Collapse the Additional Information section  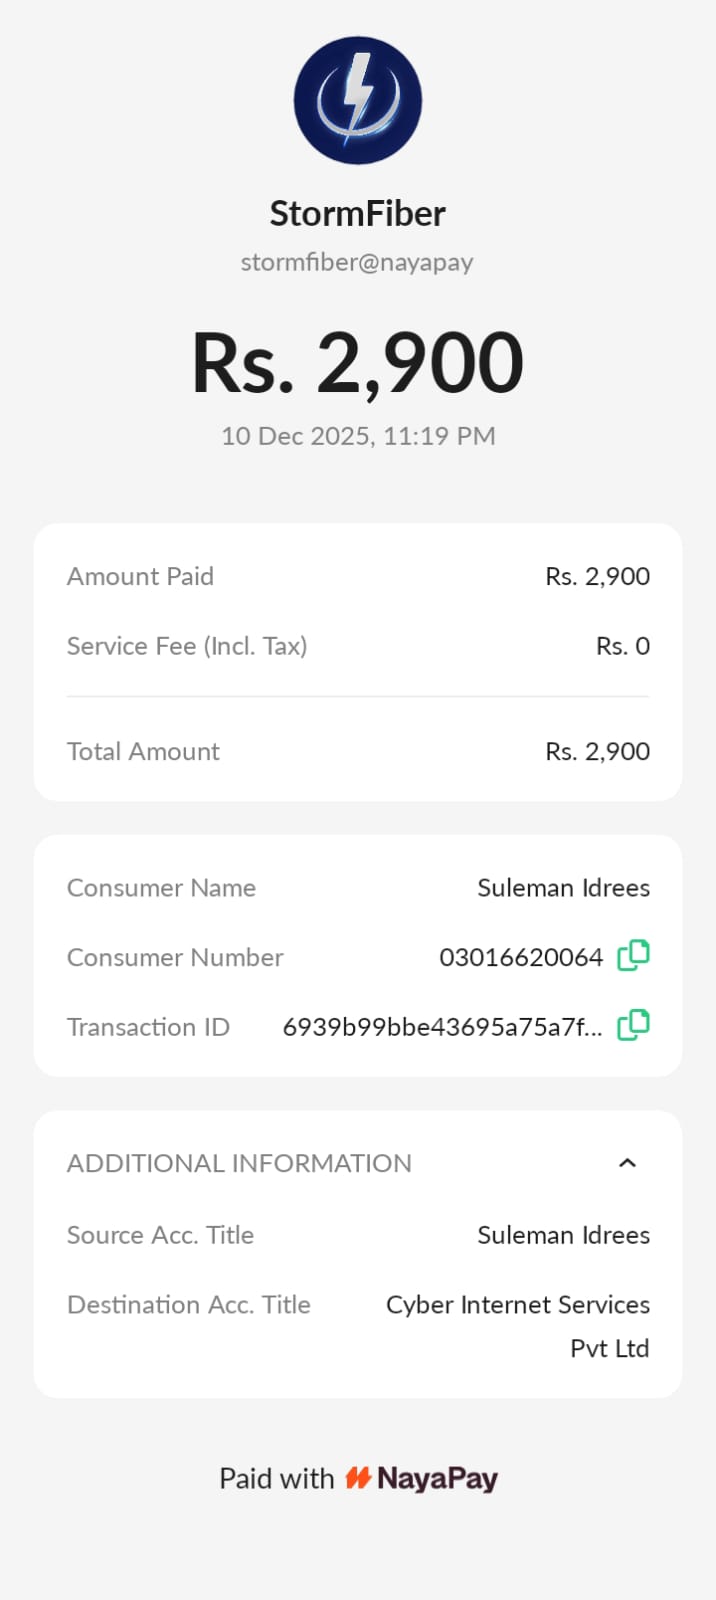(x=627, y=1163)
